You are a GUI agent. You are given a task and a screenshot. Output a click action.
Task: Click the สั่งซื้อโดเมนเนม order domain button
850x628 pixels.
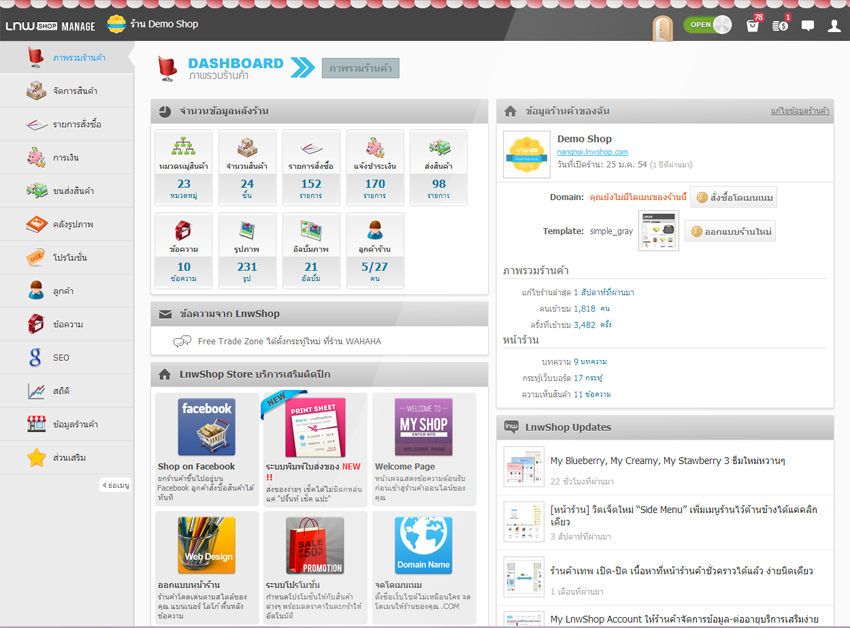click(734, 197)
